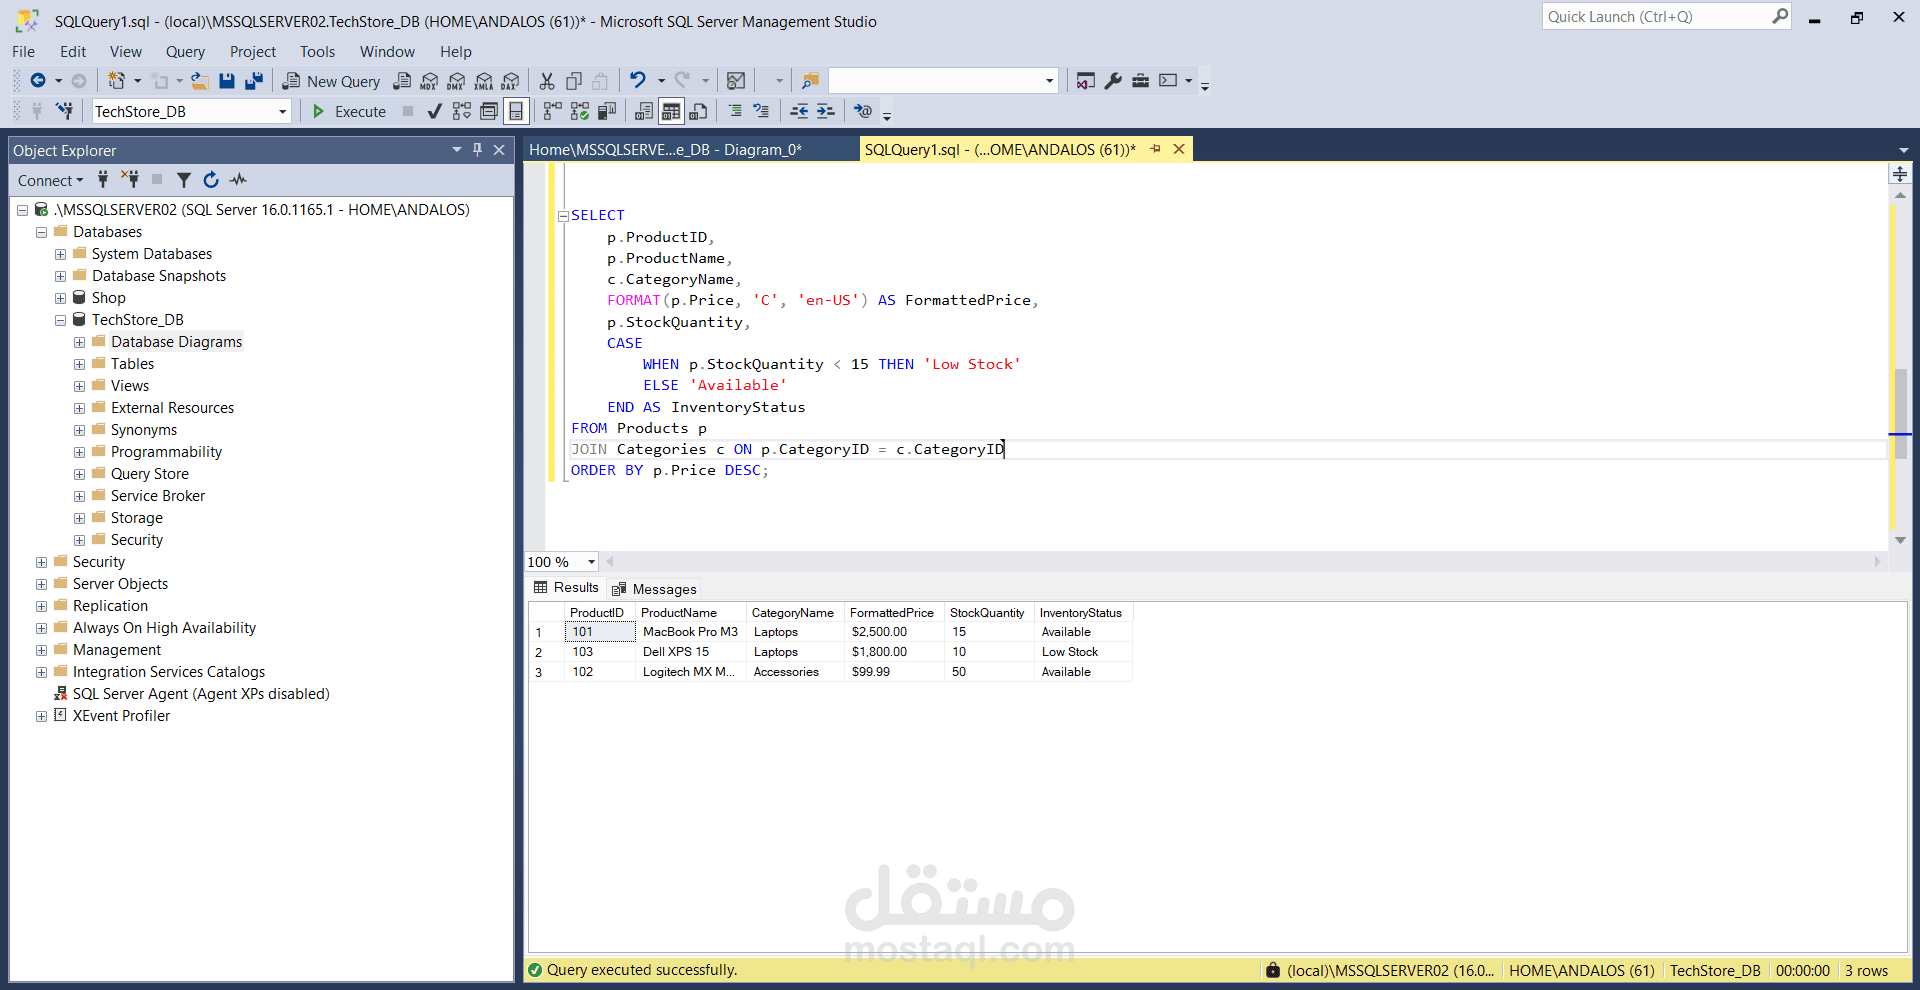This screenshot has height=990, width=1920.
Task: Expand the Shop database node
Action: click(x=60, y=298)
